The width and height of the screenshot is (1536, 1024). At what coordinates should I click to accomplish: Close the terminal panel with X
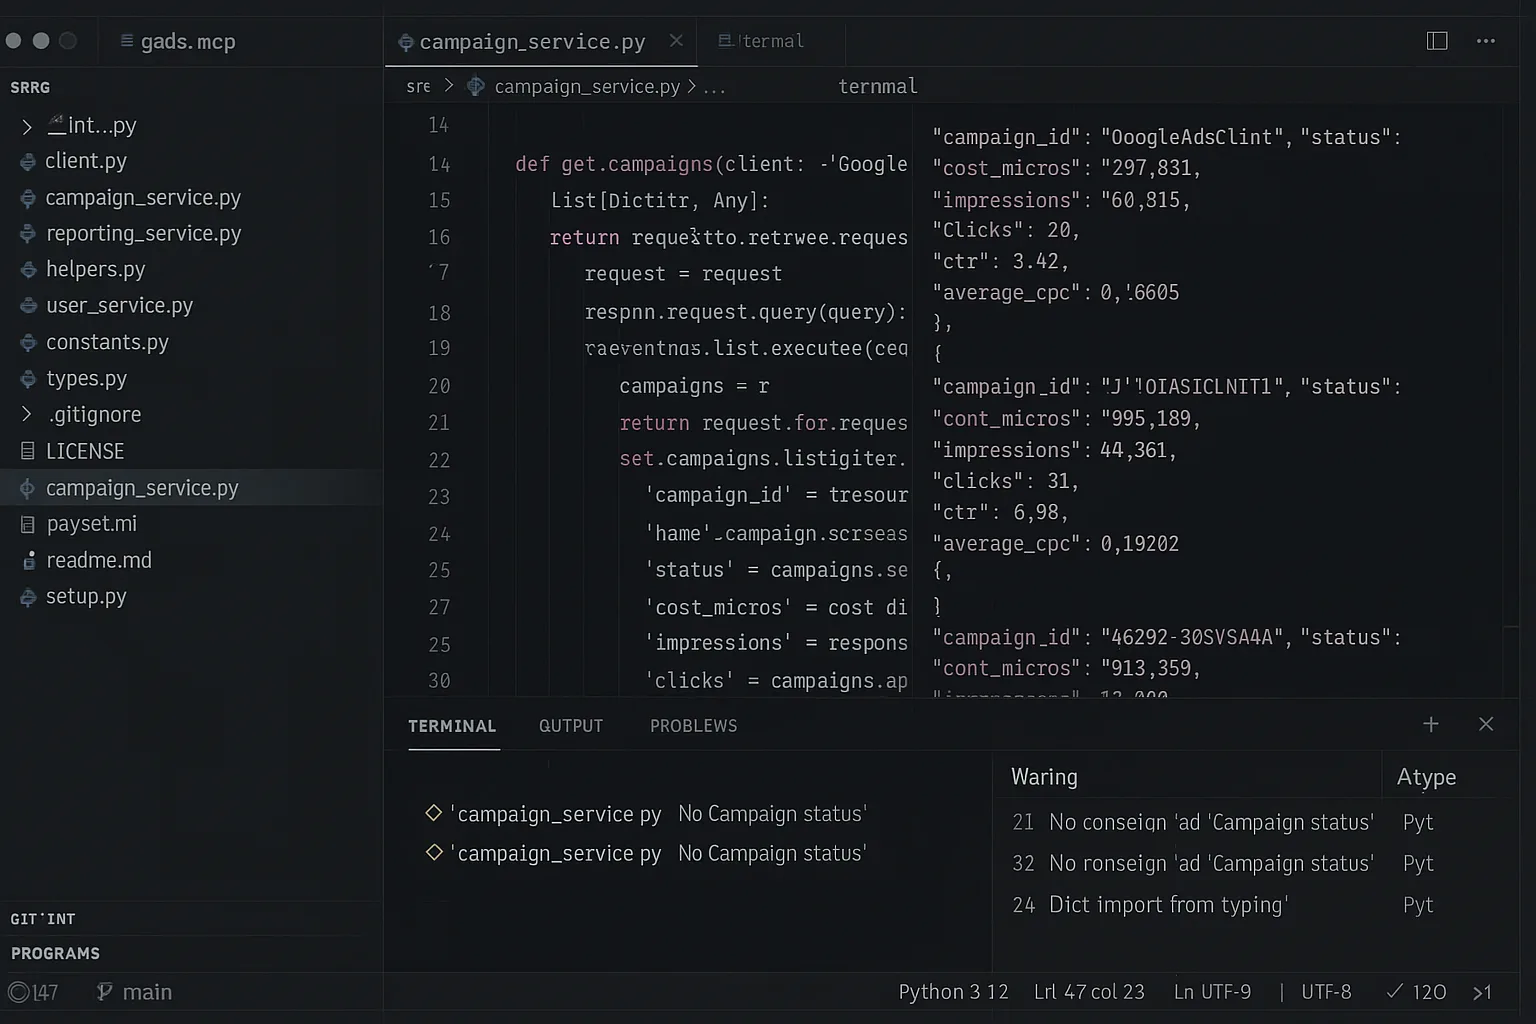click(1486, 724)
